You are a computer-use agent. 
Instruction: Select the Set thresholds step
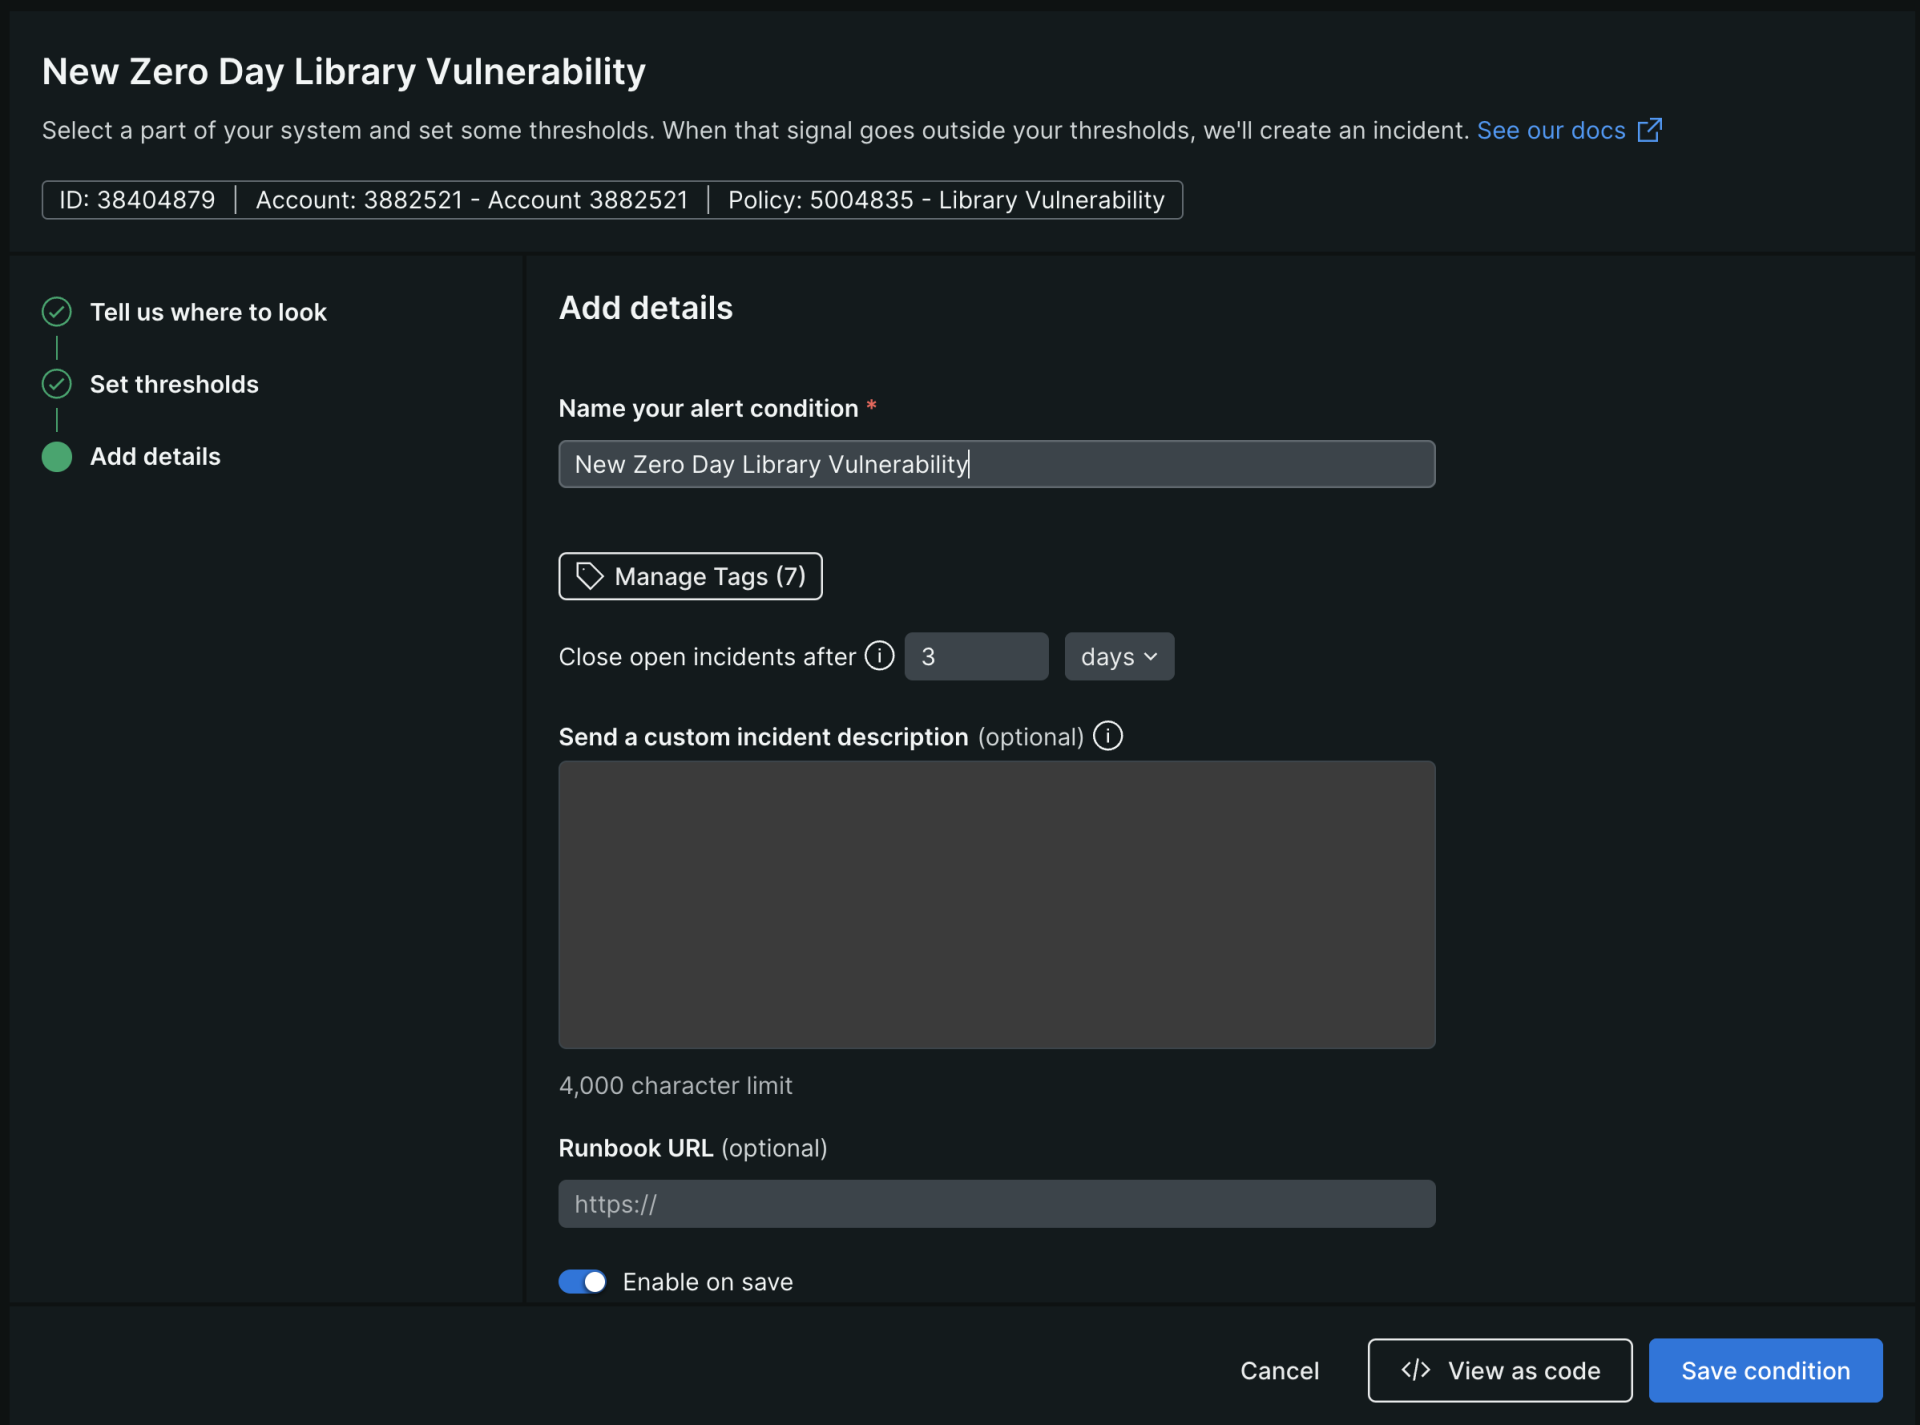(174, 384)
